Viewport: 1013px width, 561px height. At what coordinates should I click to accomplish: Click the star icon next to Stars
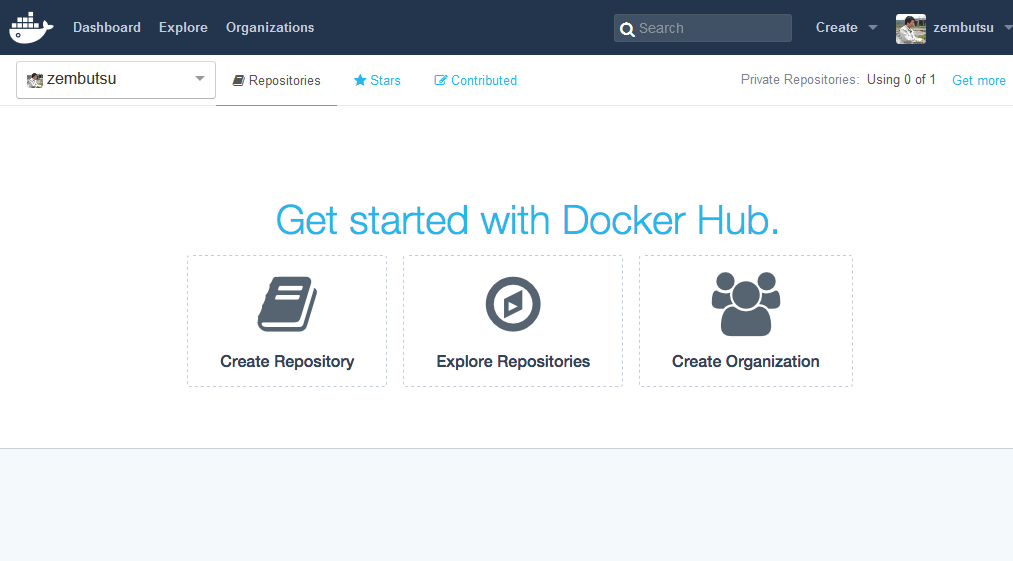pyautogui.click(x=360, y=80)
